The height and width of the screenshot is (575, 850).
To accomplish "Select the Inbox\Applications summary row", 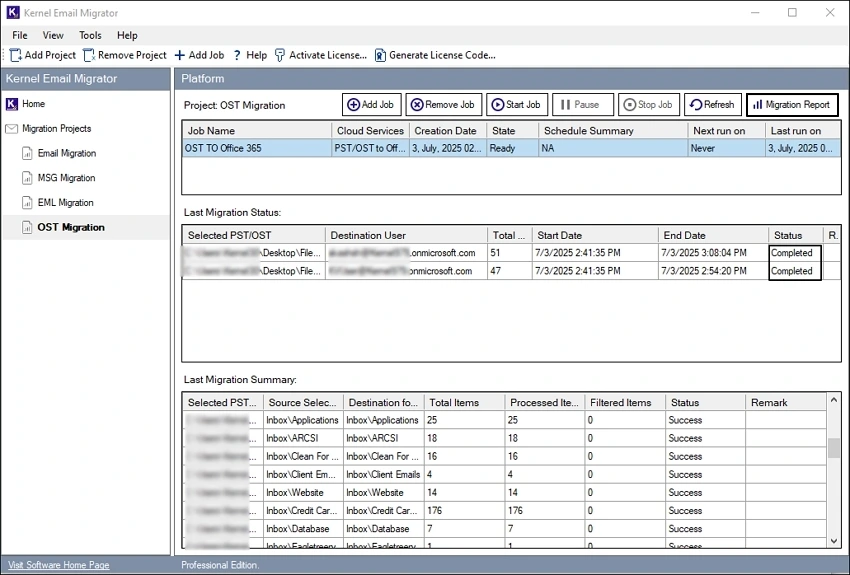I will (x=504, y=420).
